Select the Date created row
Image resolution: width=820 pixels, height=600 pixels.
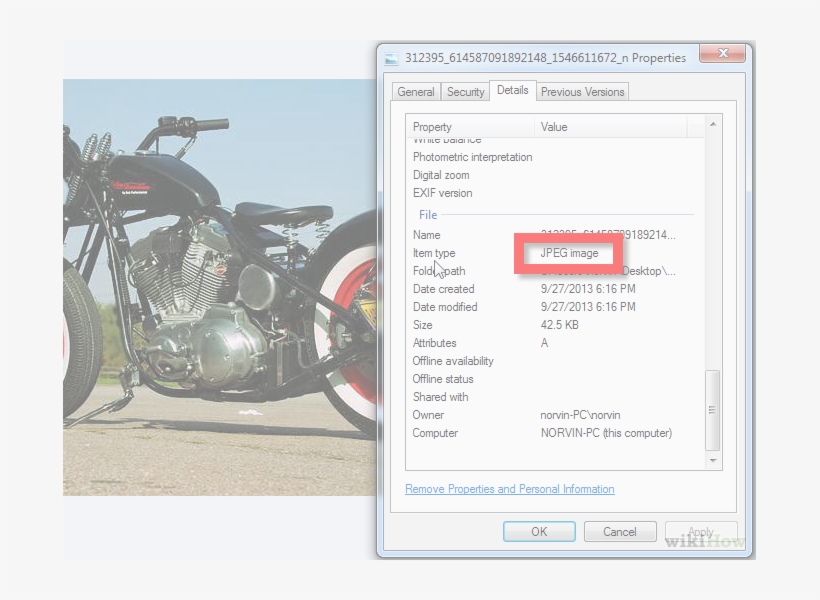(x=442, y=289)
